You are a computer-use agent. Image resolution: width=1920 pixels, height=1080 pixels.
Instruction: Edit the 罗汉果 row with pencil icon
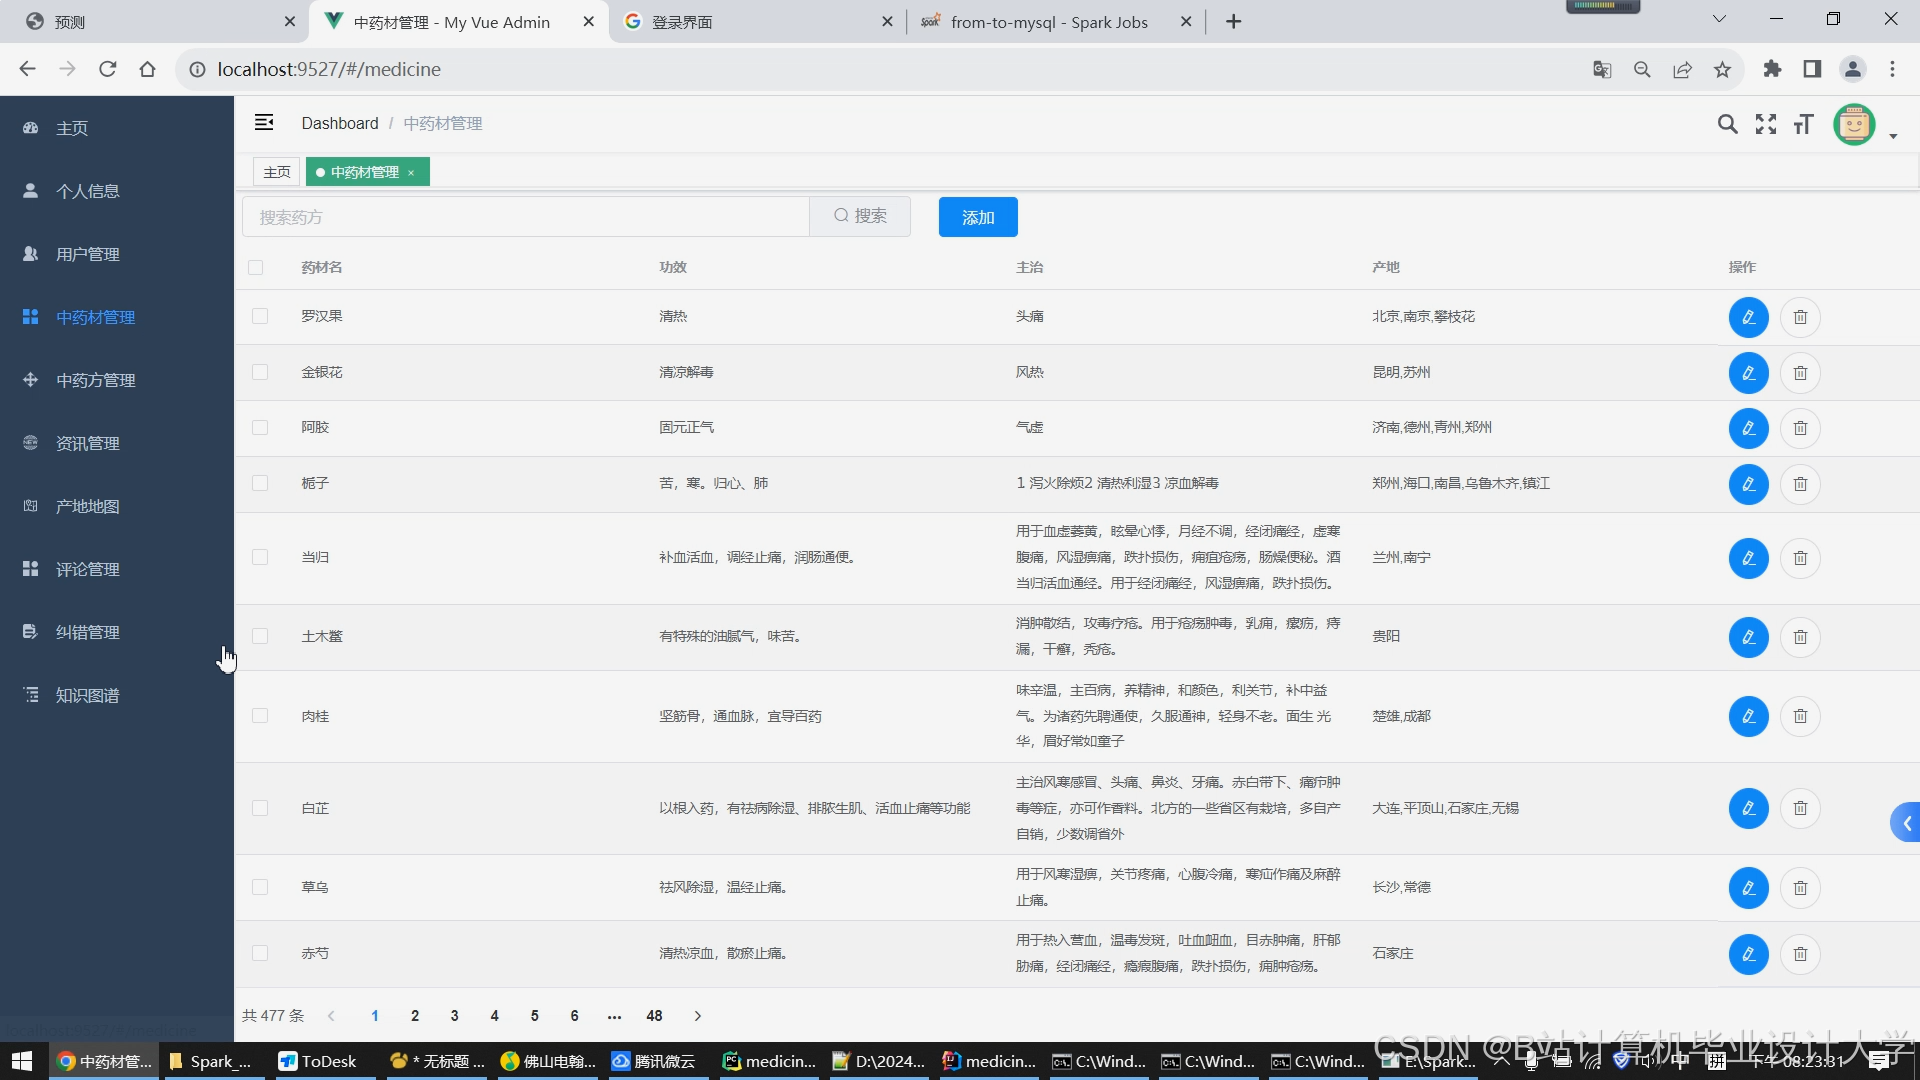1748,317
